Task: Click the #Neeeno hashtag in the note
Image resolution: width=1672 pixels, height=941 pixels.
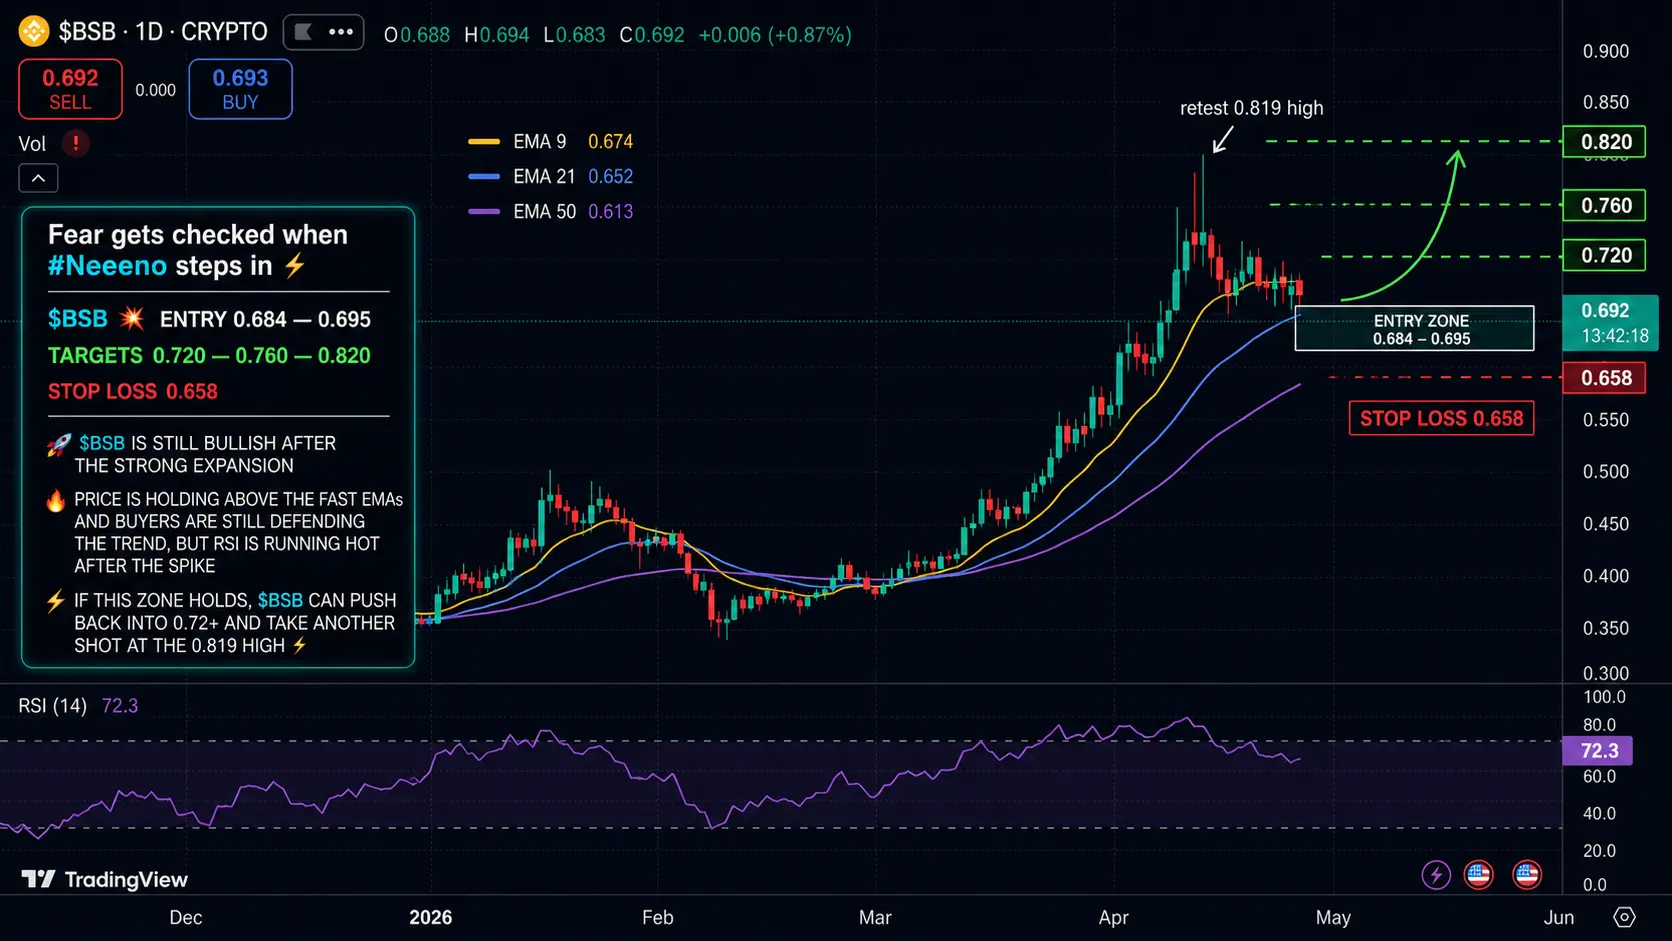Action: [x=107, y=266]
